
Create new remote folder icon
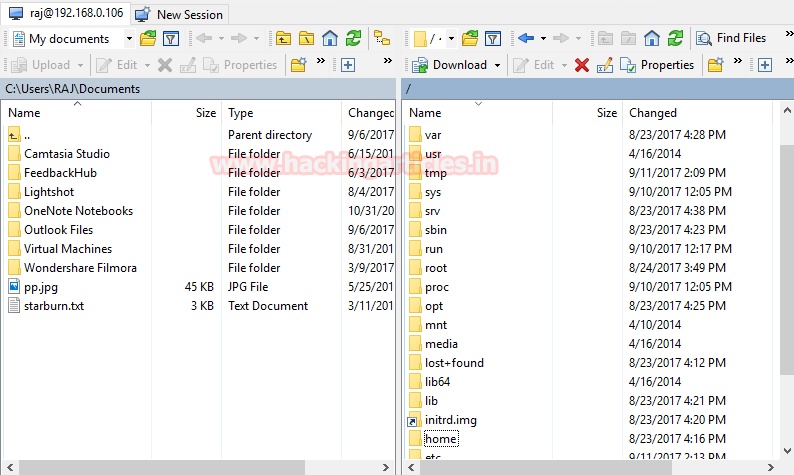click(715, 65)
